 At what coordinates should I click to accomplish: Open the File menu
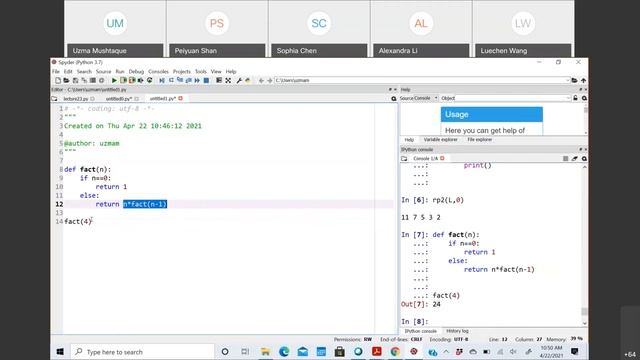pyautogui.click(x=56, y=71)
